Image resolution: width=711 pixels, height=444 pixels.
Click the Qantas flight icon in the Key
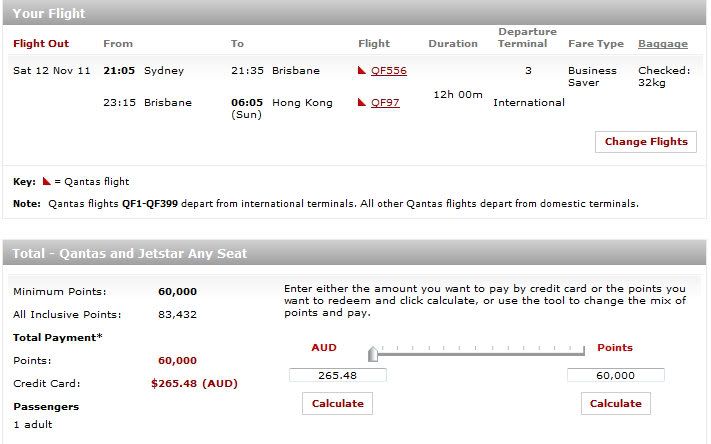[x=46, y=181]
